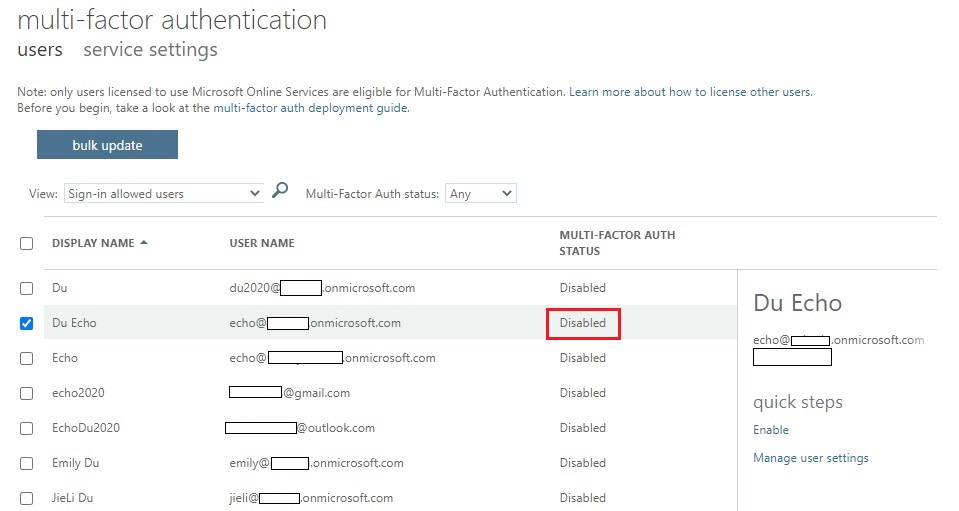The image size is (959, 511).
Task: Click Enable under quick steps
Action: pos(771,430)
